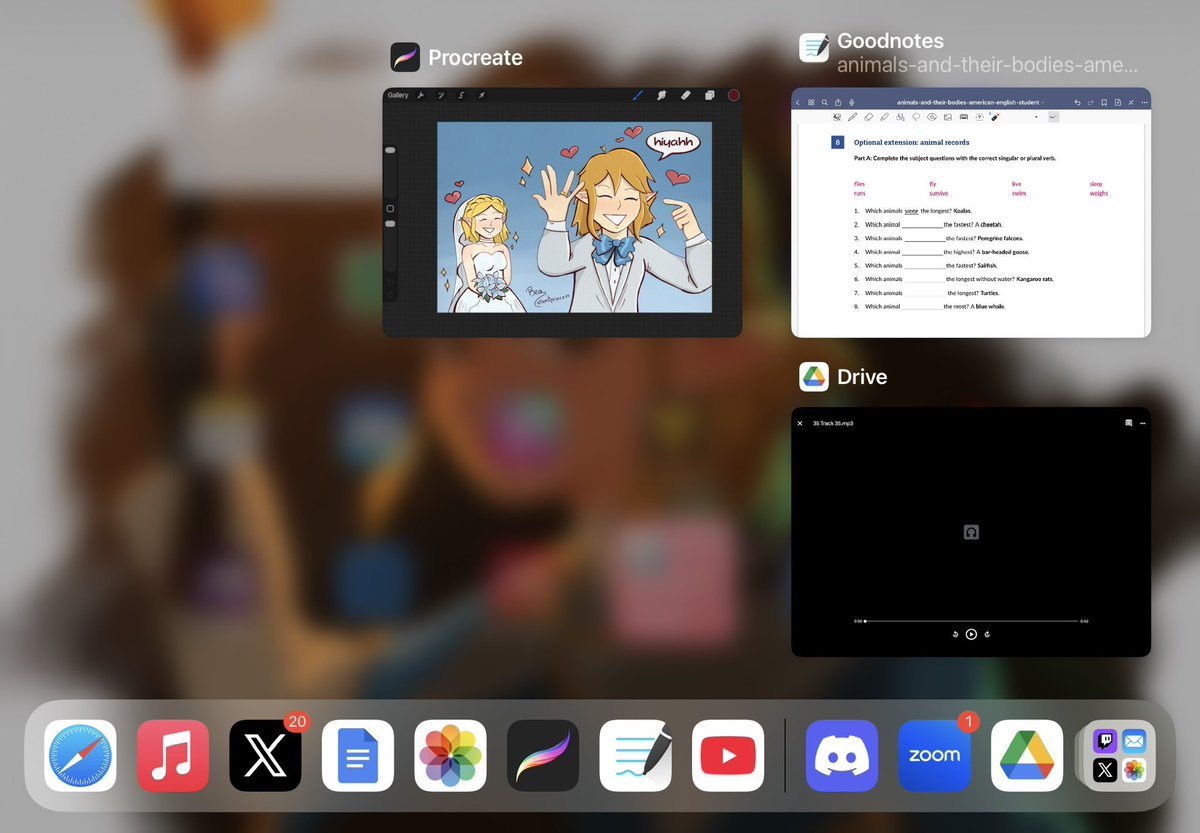The width and height of the screenshot is (1200, 833).
Task: Click Drive audio seek bar
Action: [x=971, y=621]
